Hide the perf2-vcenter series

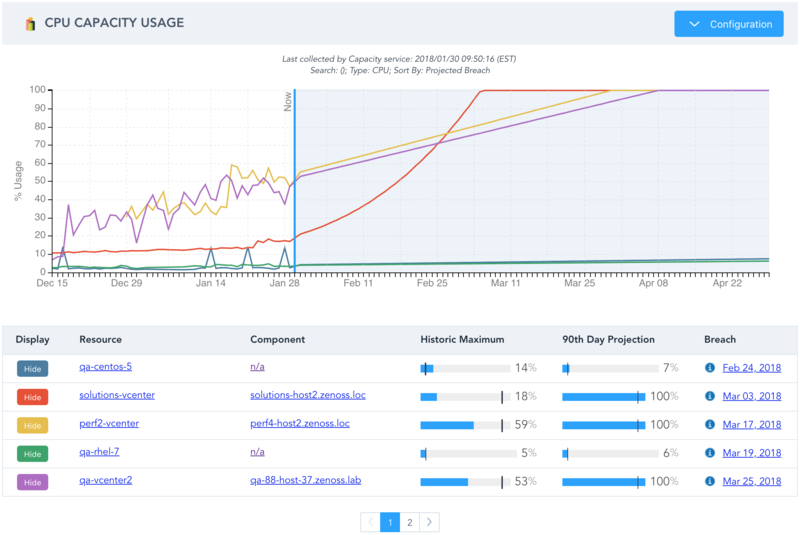(33, 425)
